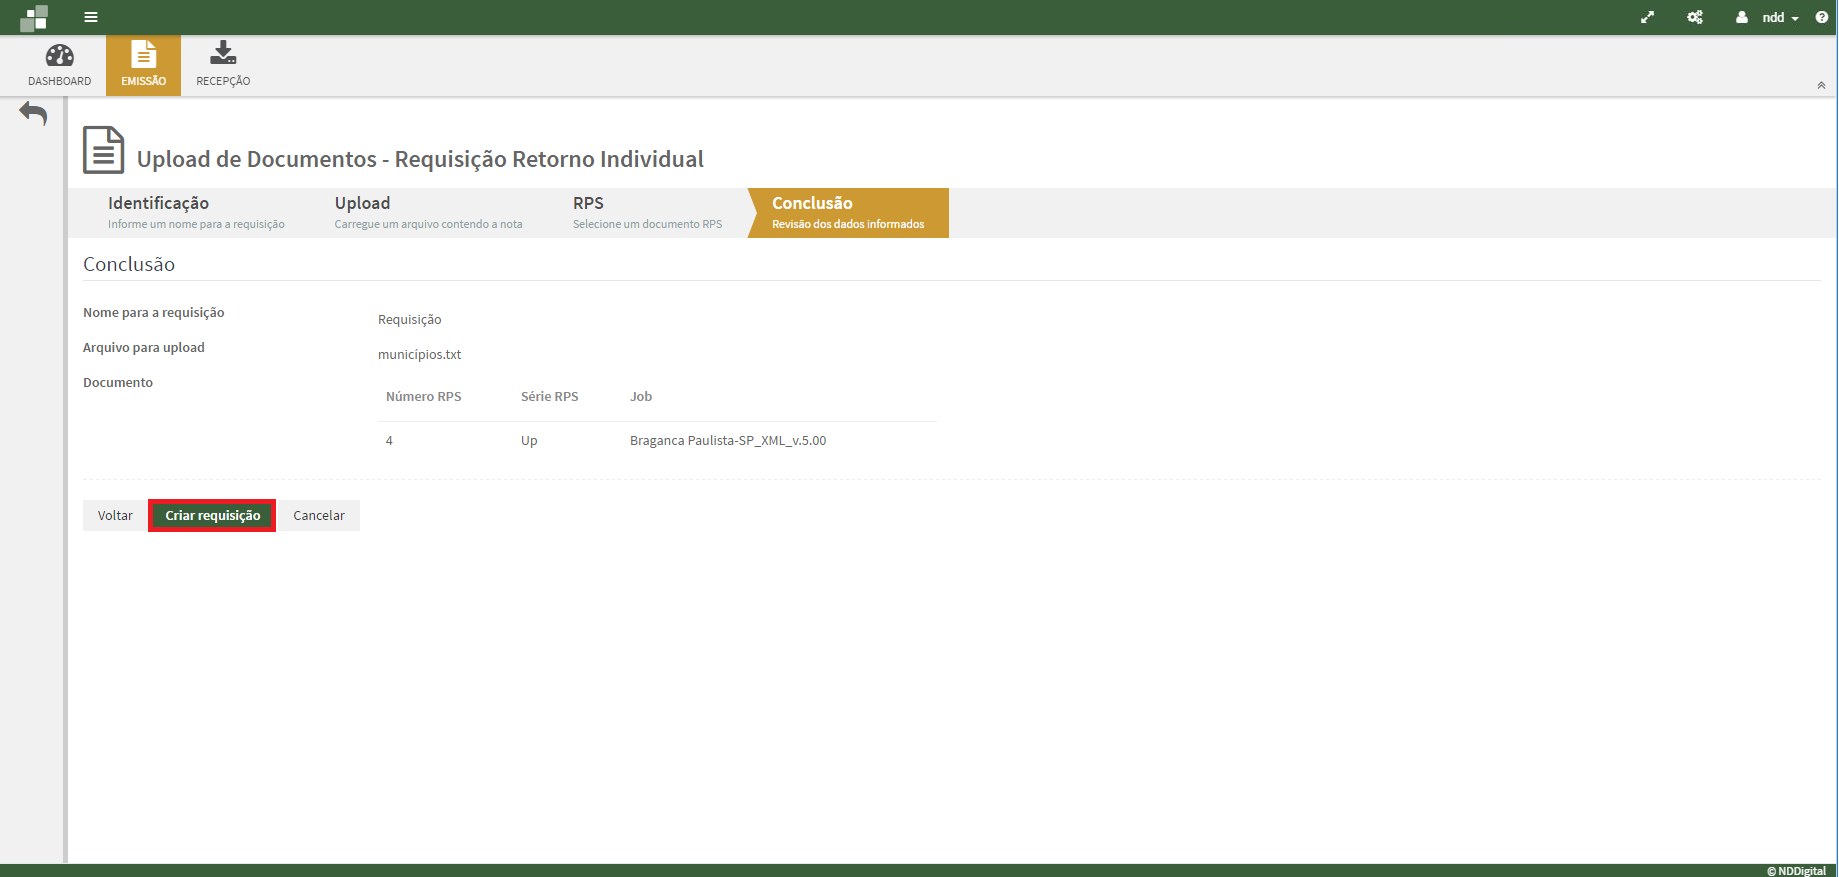Jump to the Identificação wizard step
The height and width of the screenshot is (877, 1839).
(196, 212)
